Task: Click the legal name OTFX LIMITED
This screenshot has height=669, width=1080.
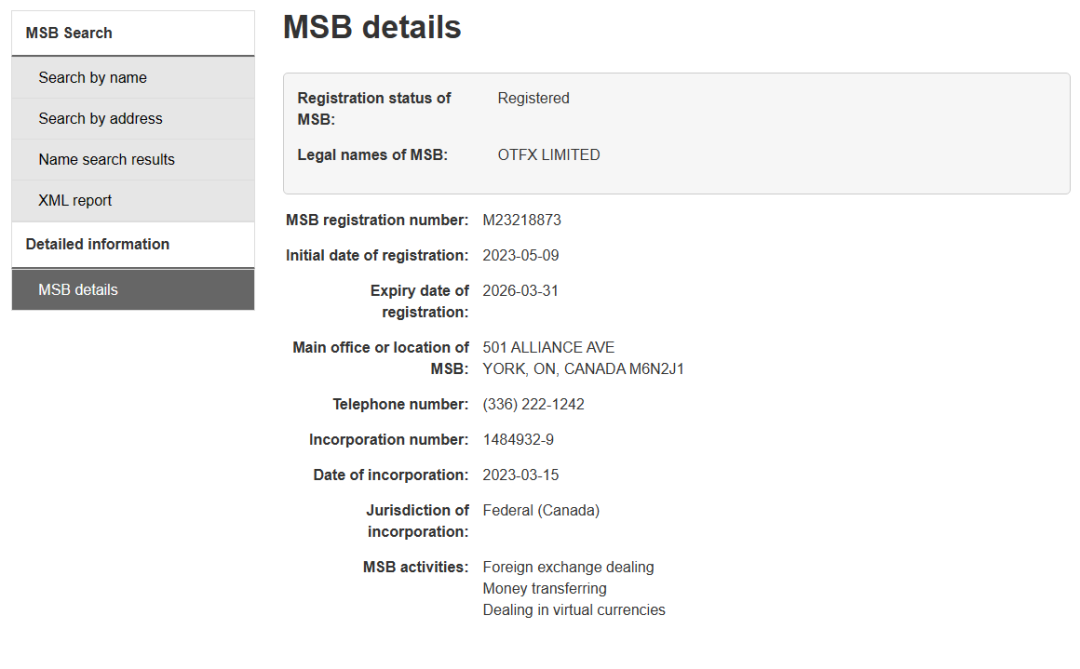Action: pos(549,155)
